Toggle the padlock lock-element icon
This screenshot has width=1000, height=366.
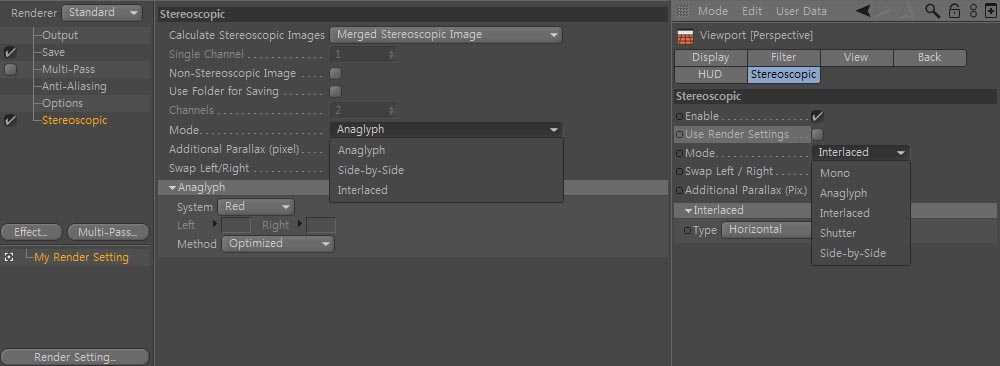[x=954, y=11]
